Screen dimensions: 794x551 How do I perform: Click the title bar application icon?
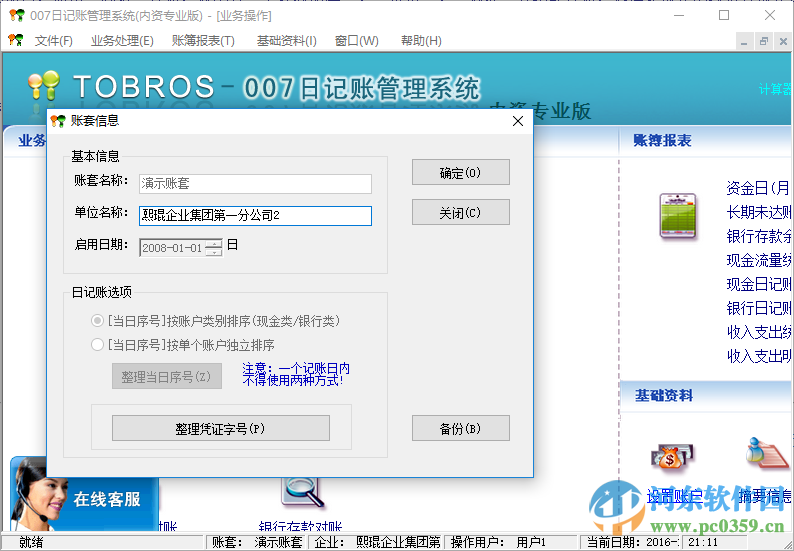click(x=17, y=16)
